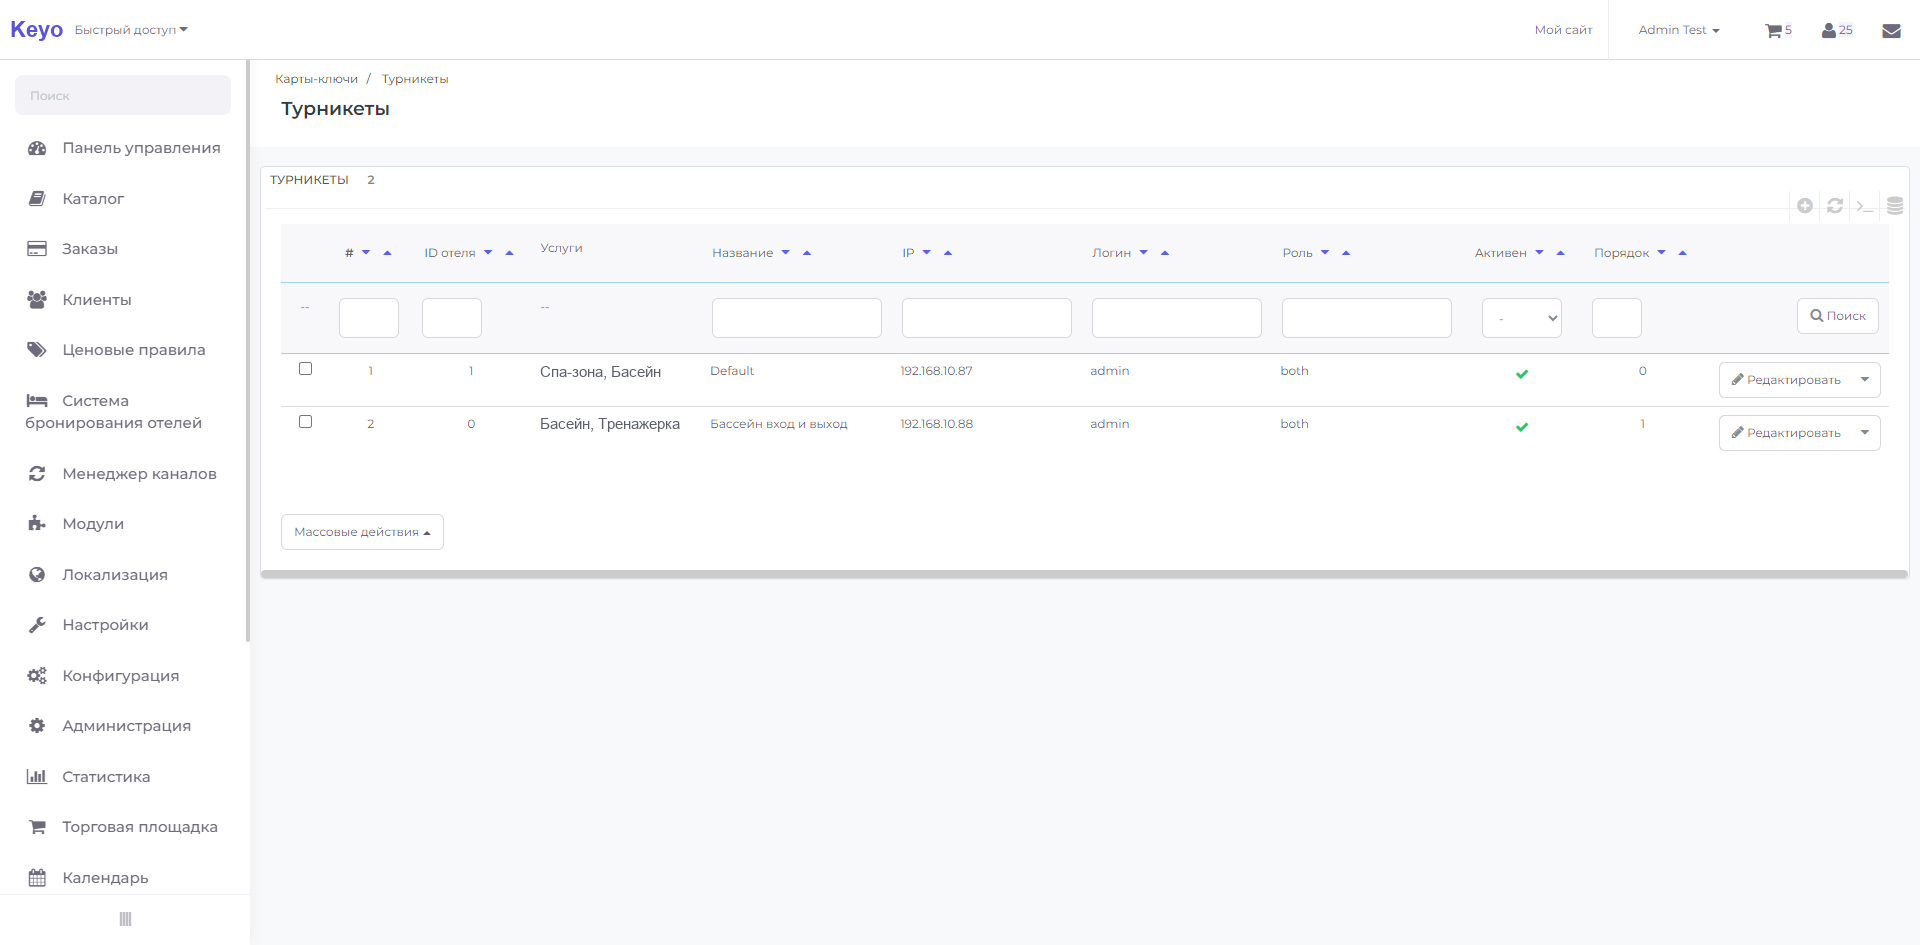Screen dimensions: 1920x945
Task: Open Настройки in the sidebar
Action: click(x=105, y=625)
